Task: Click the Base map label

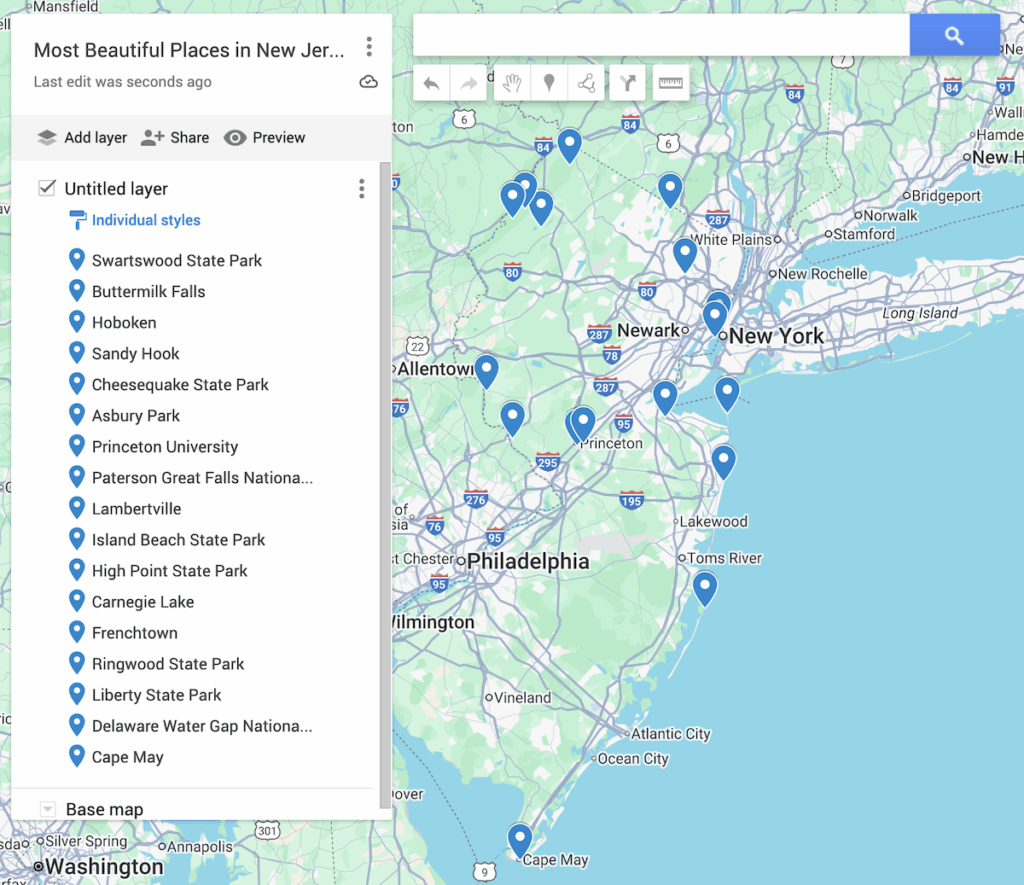Action: pyautogui.click(x=104, y=809)
